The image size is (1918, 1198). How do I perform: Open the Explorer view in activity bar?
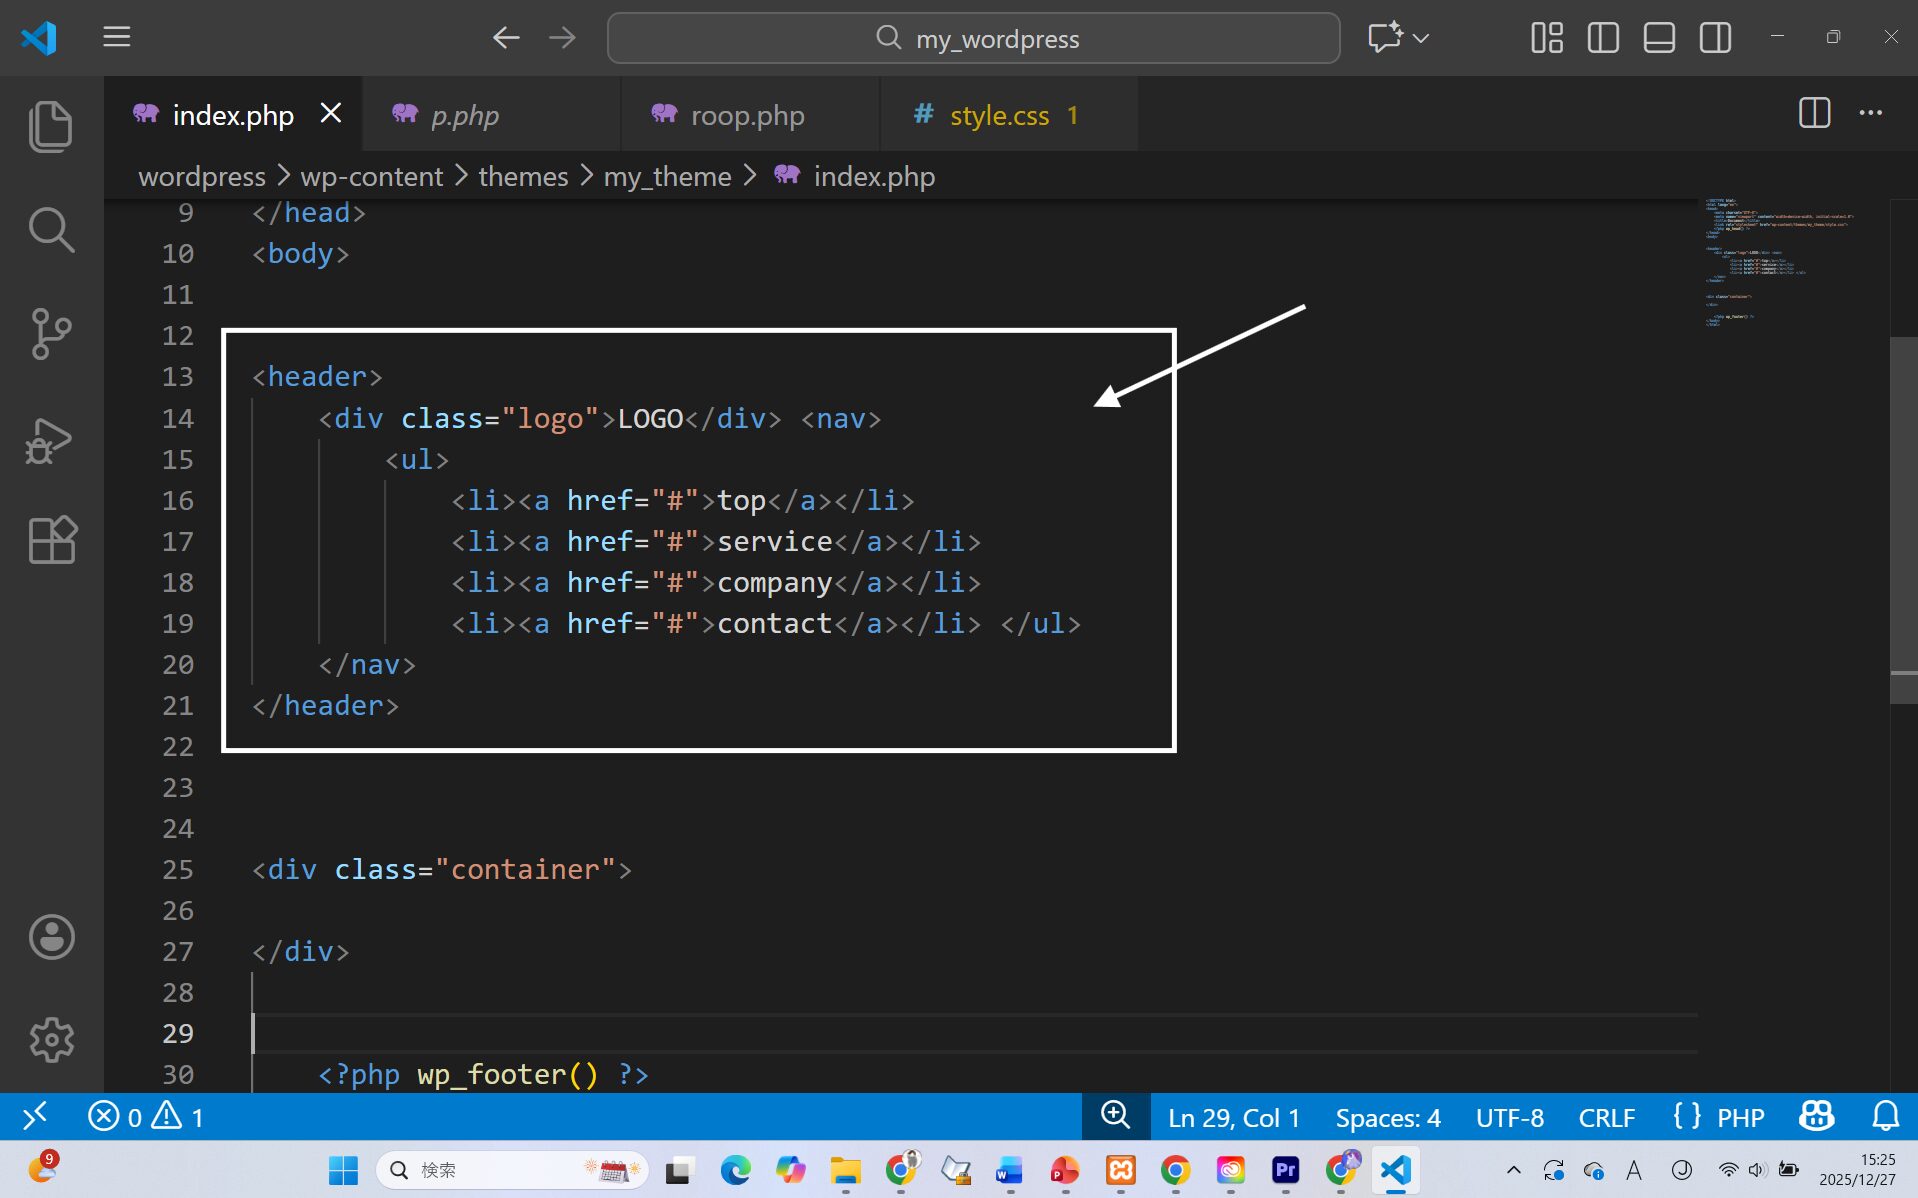pyautogui.click(x=51, y=126)
